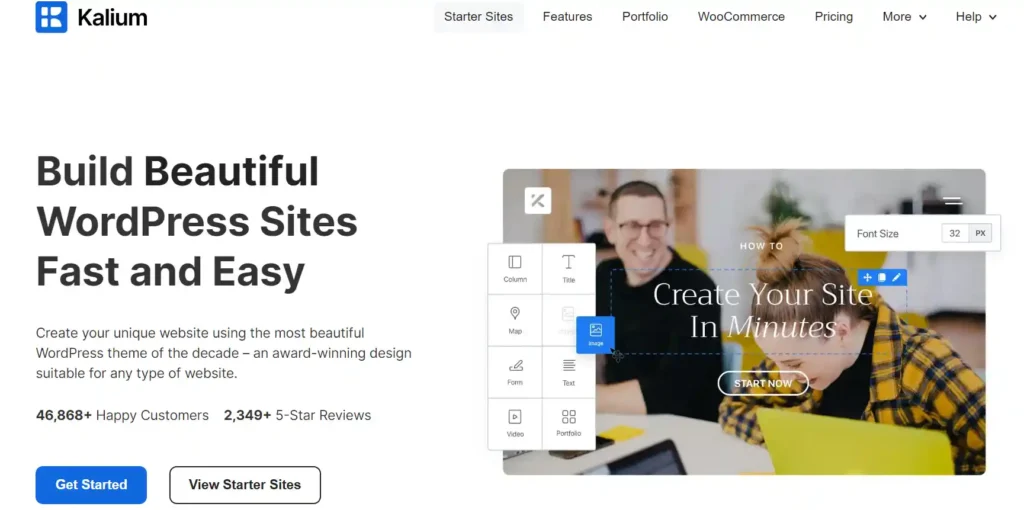This screenshot has height=510, width=1024.
Task: Click the Font Size value field
Action: click(955, 233)
